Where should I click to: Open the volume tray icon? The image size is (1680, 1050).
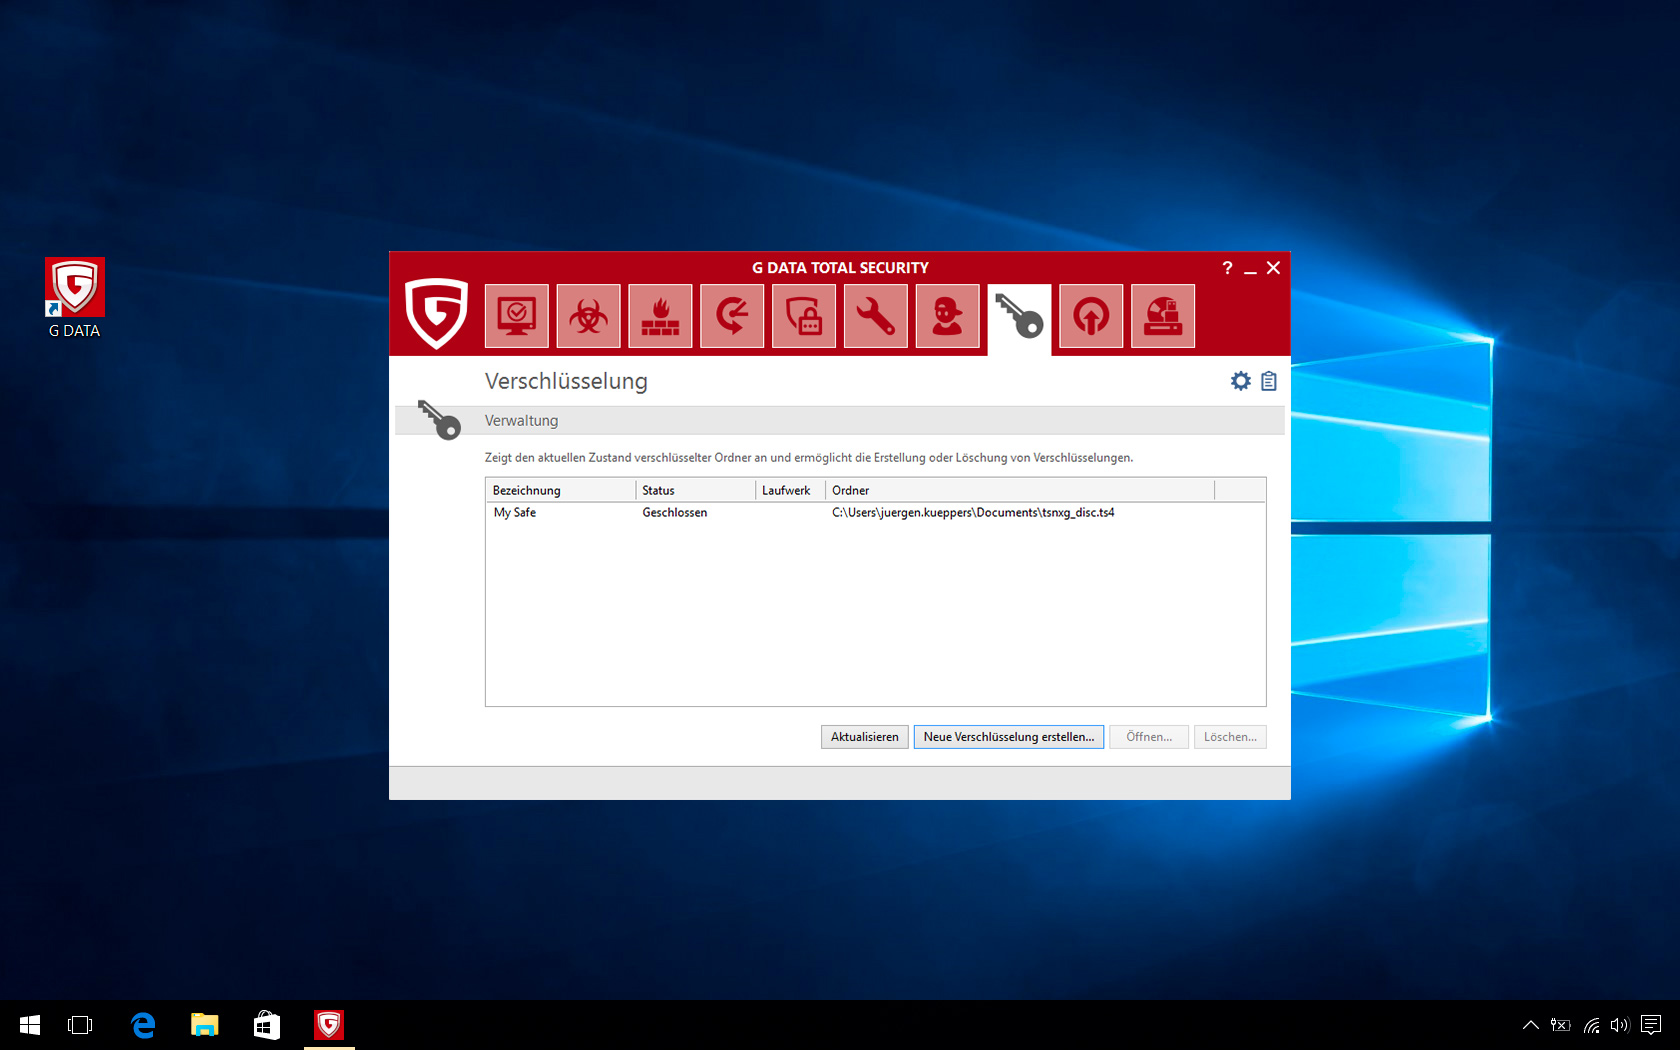click(1620, 1025)
